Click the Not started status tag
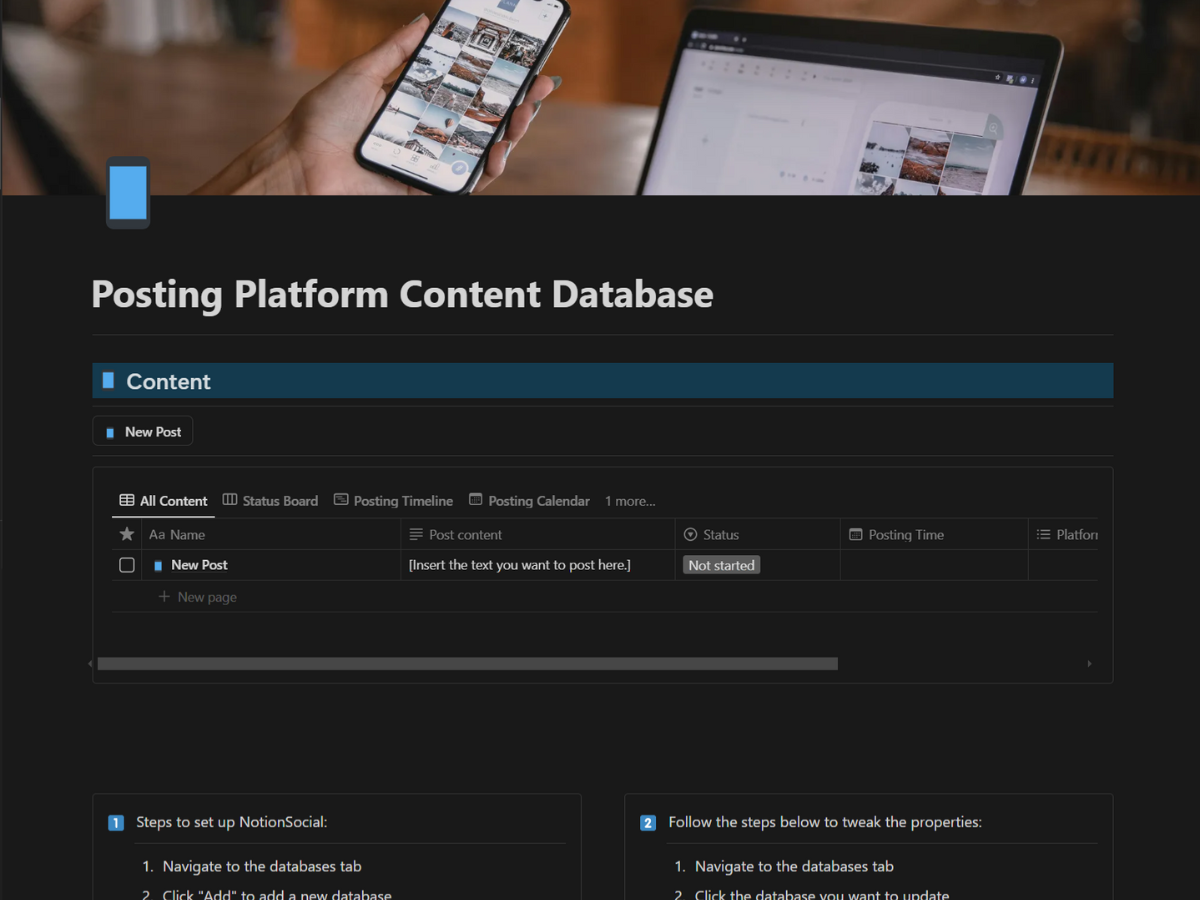Viewport: 1200px width, 900px height. [x=721, y=565]
